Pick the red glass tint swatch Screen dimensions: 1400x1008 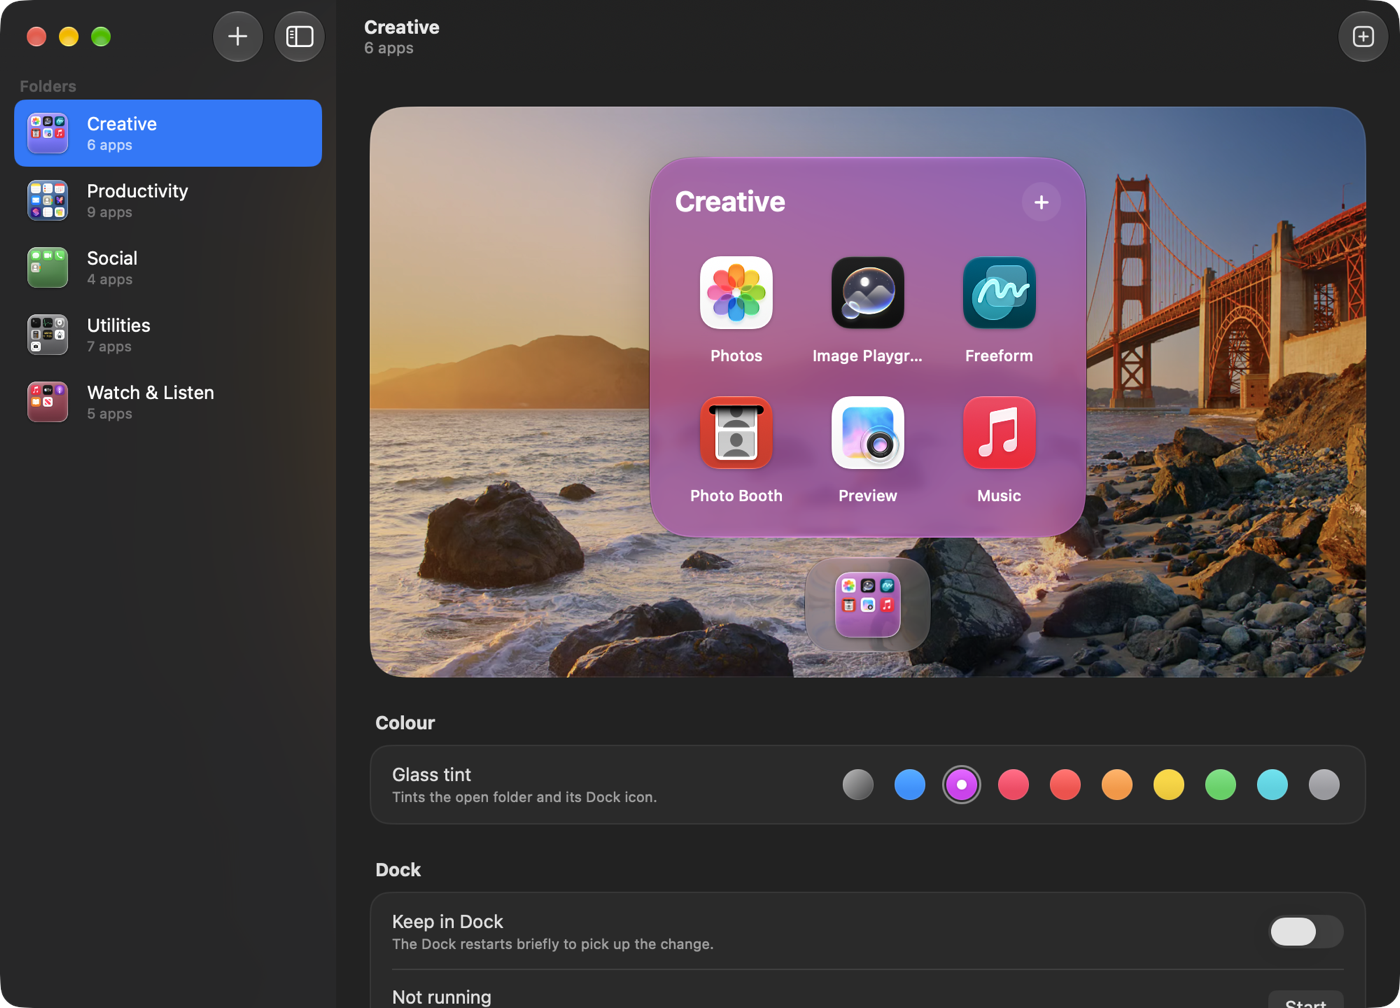pyautogui.click(x=1065, y=785)
